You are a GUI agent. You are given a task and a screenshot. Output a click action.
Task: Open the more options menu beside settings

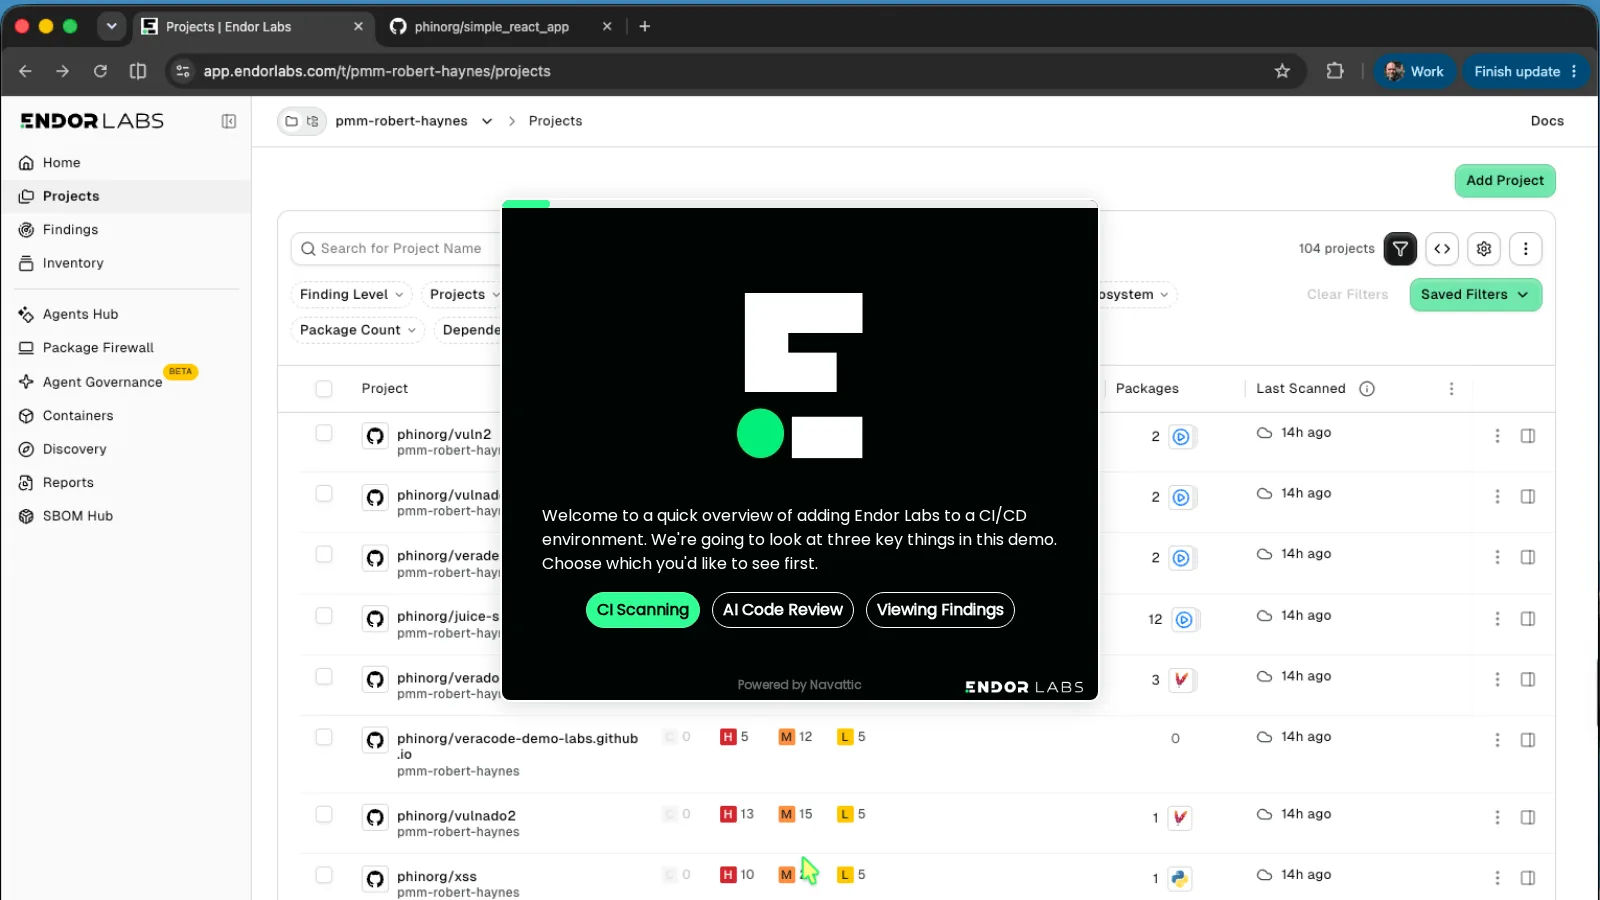[x=1526, y=249]
